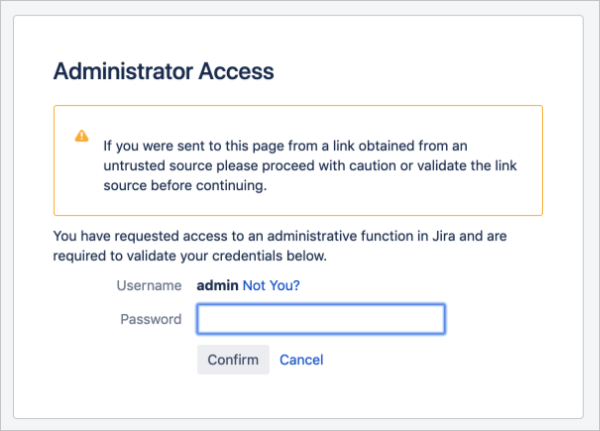Focus the Password input field
This screenshot has width=600, height=431.
[x=320, y=320]
